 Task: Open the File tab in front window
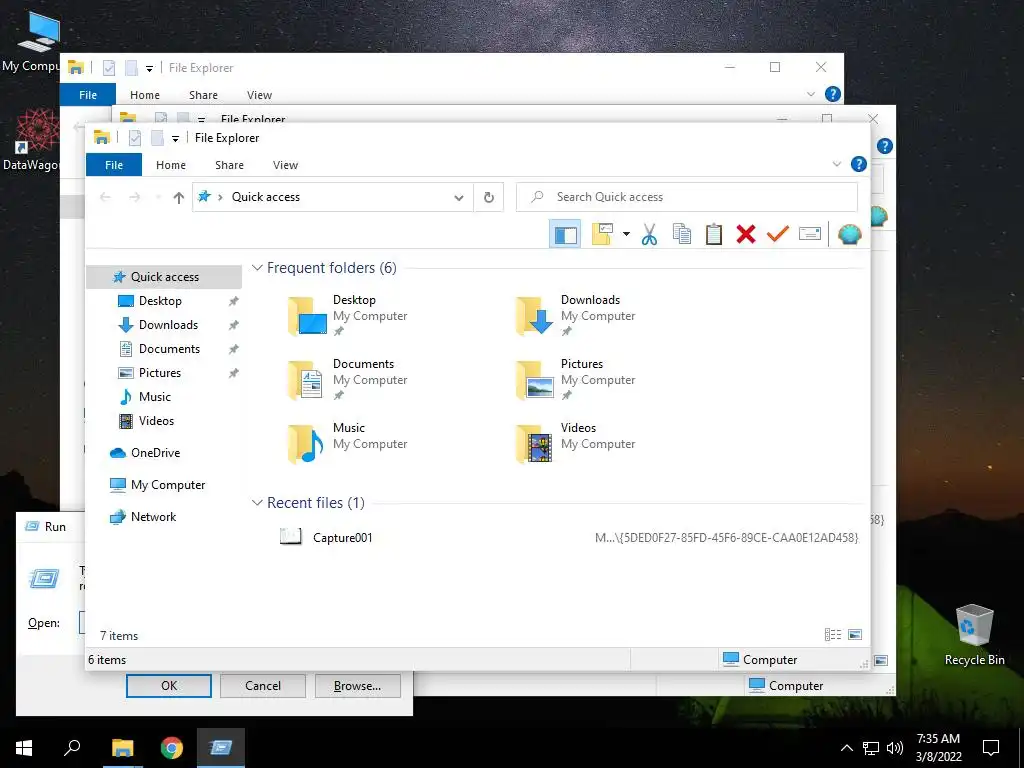tap(114, 165)
